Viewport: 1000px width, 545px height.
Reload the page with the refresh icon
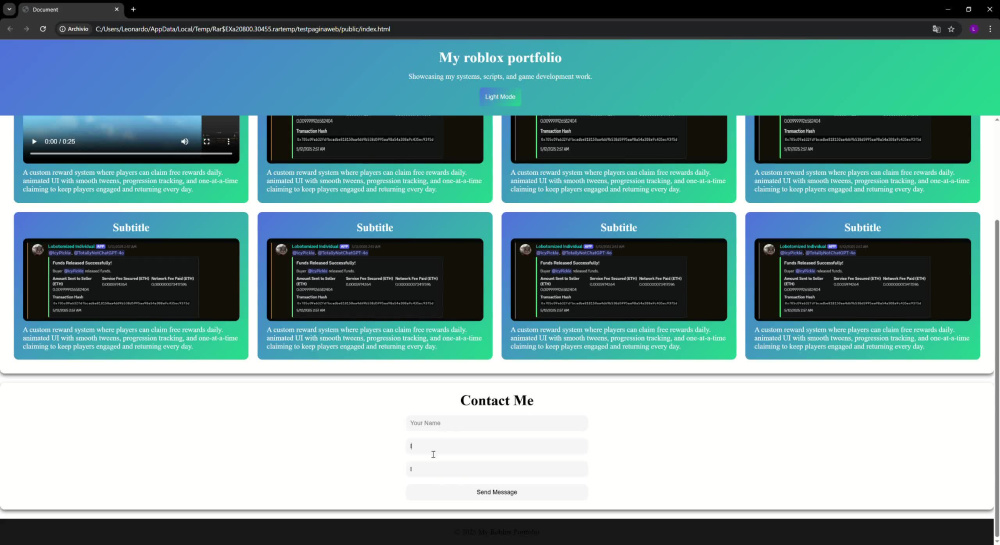[43, 29]
